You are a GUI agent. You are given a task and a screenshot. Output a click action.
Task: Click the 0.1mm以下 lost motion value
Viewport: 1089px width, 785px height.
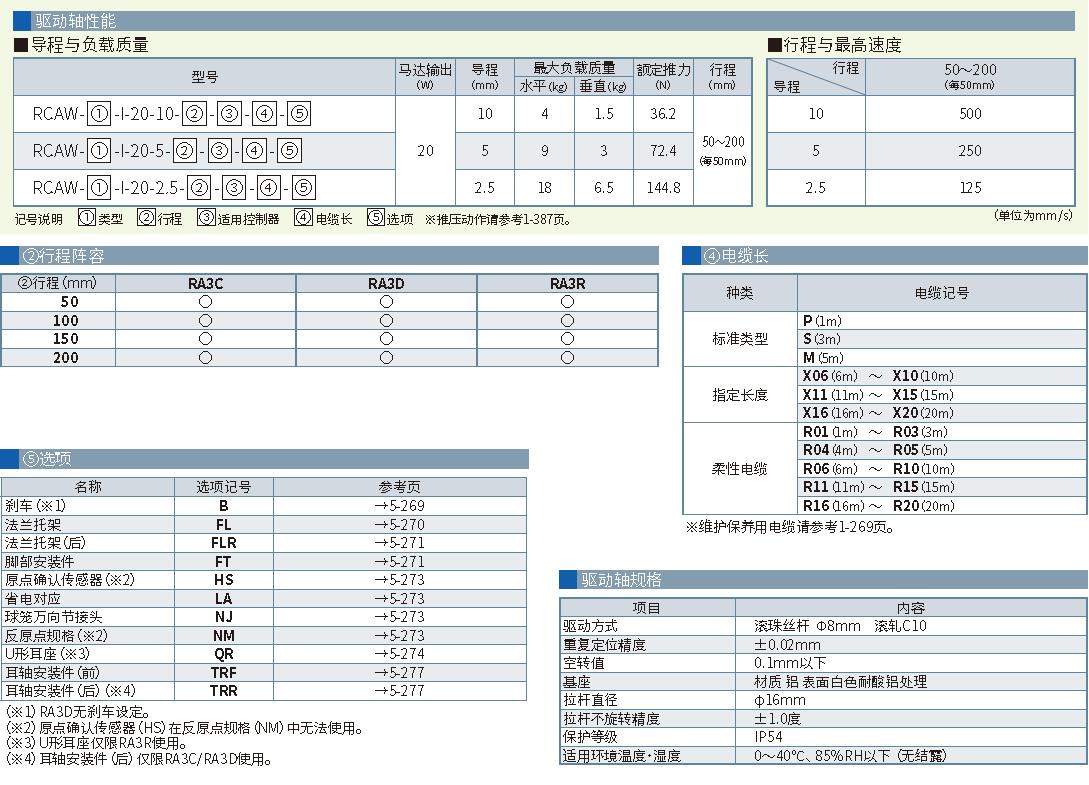click(790, 663)
